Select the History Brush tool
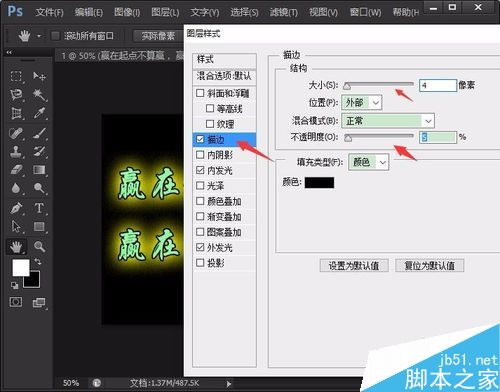The height and width of the screenshot is (392, 500). (39, 152)
